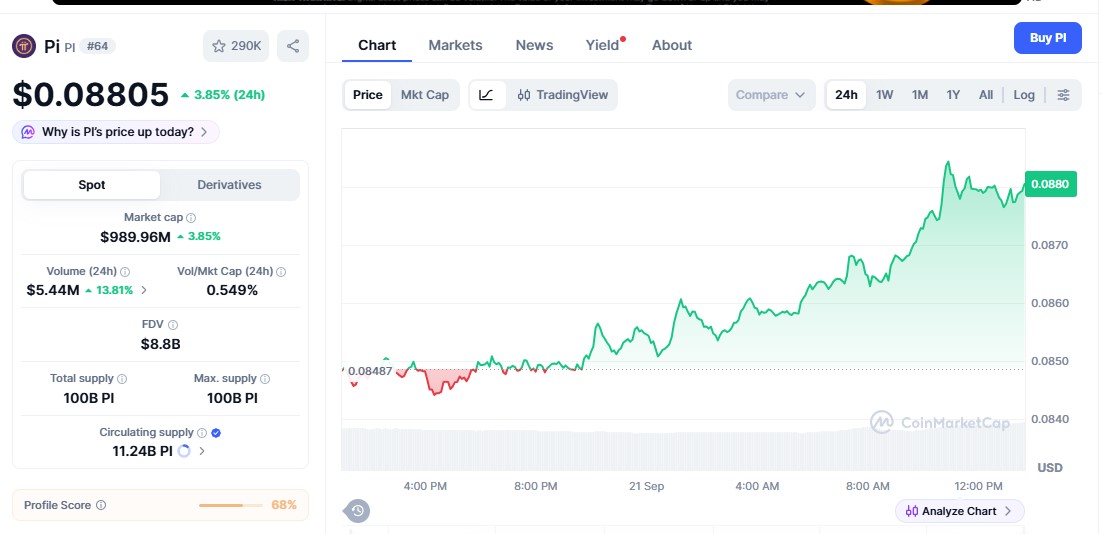Switch to TradingView chart mode
1102x534 pixels.
pos(562,95)
